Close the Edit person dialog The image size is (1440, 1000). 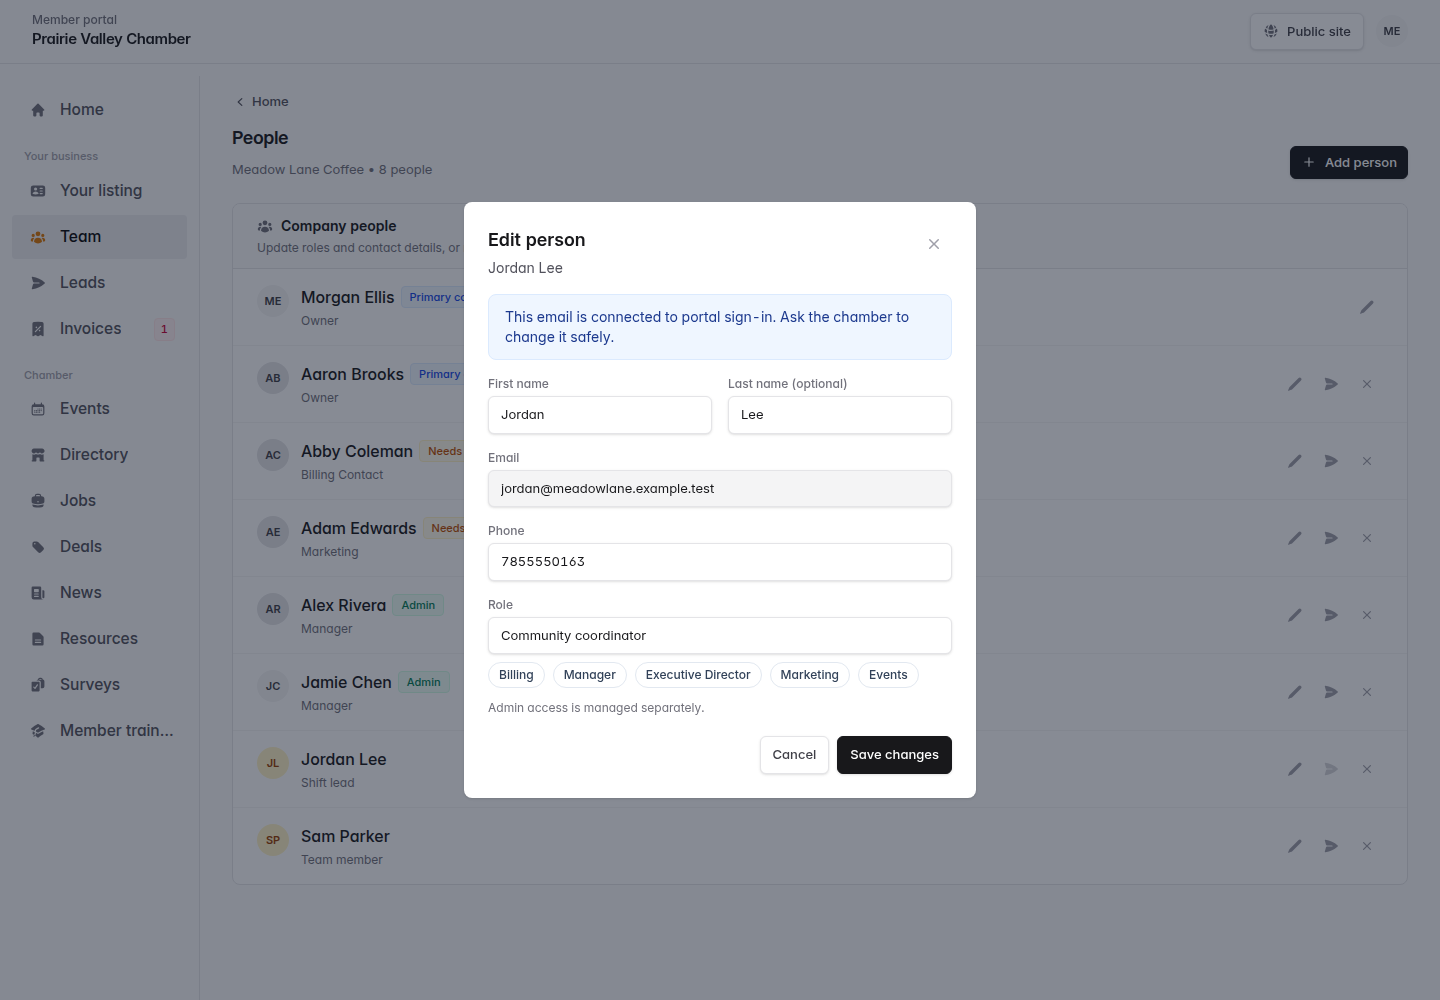[933, 244]
